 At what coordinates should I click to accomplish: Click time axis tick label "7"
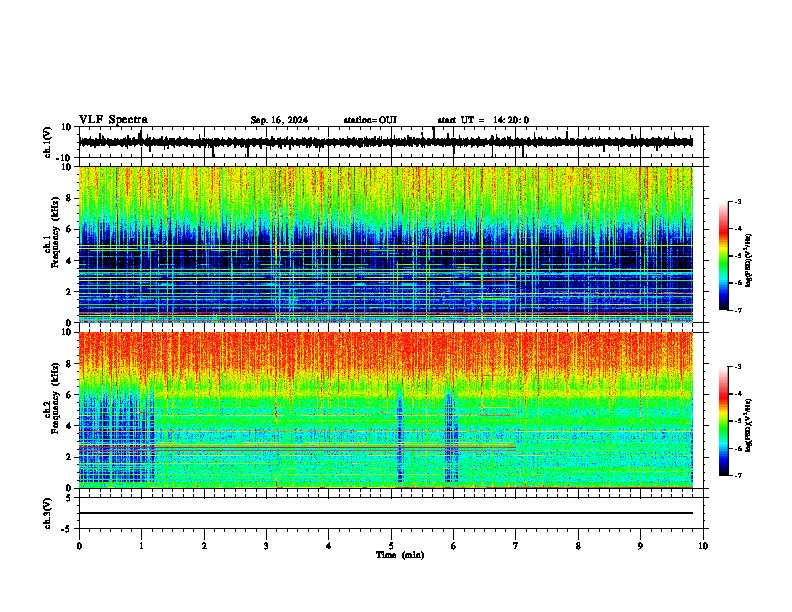click(516, 546)
